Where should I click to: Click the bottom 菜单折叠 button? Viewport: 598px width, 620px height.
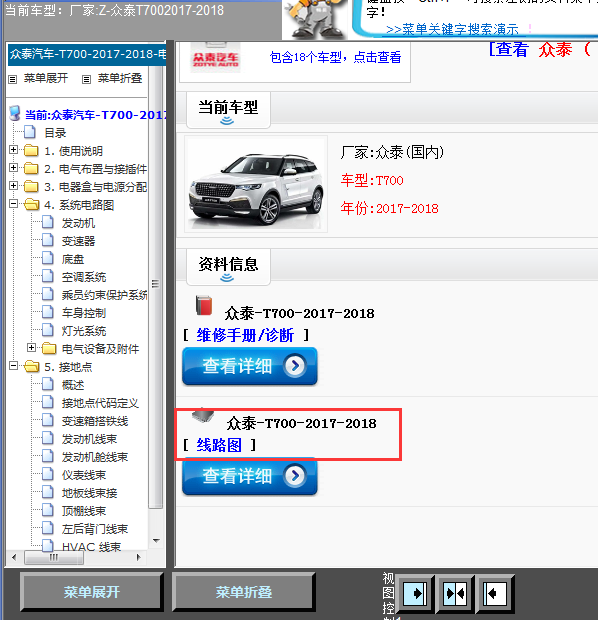point(244,592)
